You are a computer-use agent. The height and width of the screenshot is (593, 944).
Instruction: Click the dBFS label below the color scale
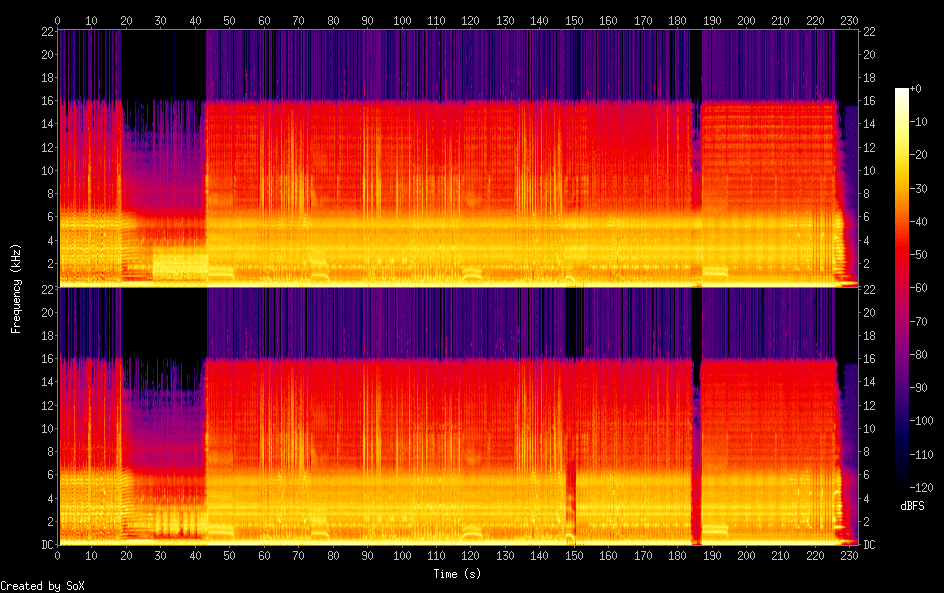click(912, 506)
